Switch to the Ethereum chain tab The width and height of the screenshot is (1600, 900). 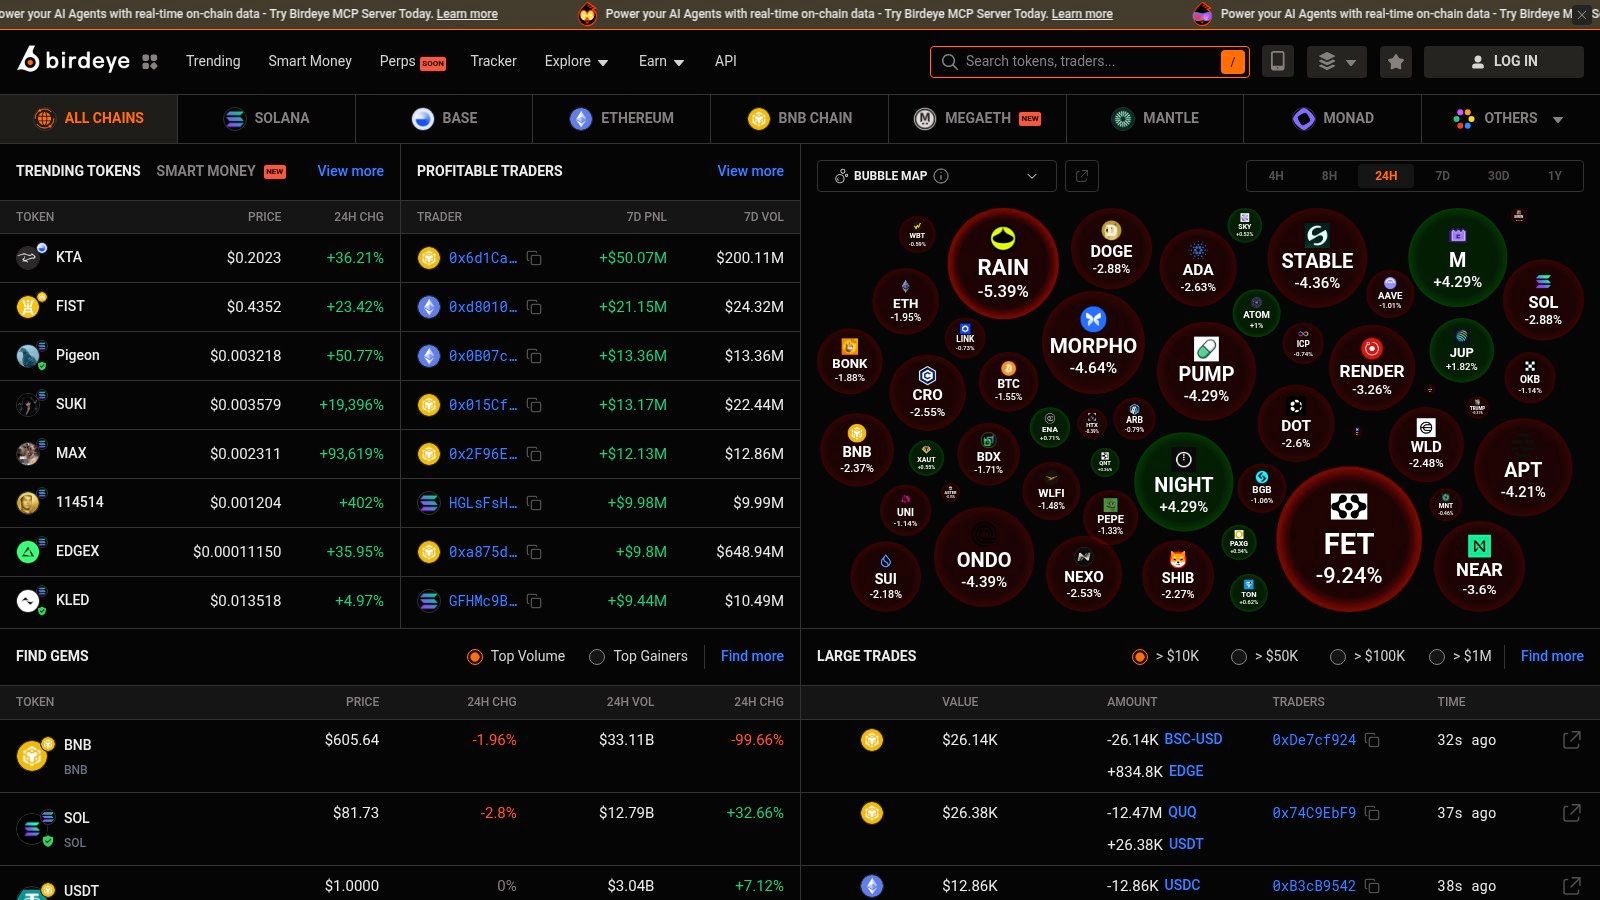(x=622, y=118)
